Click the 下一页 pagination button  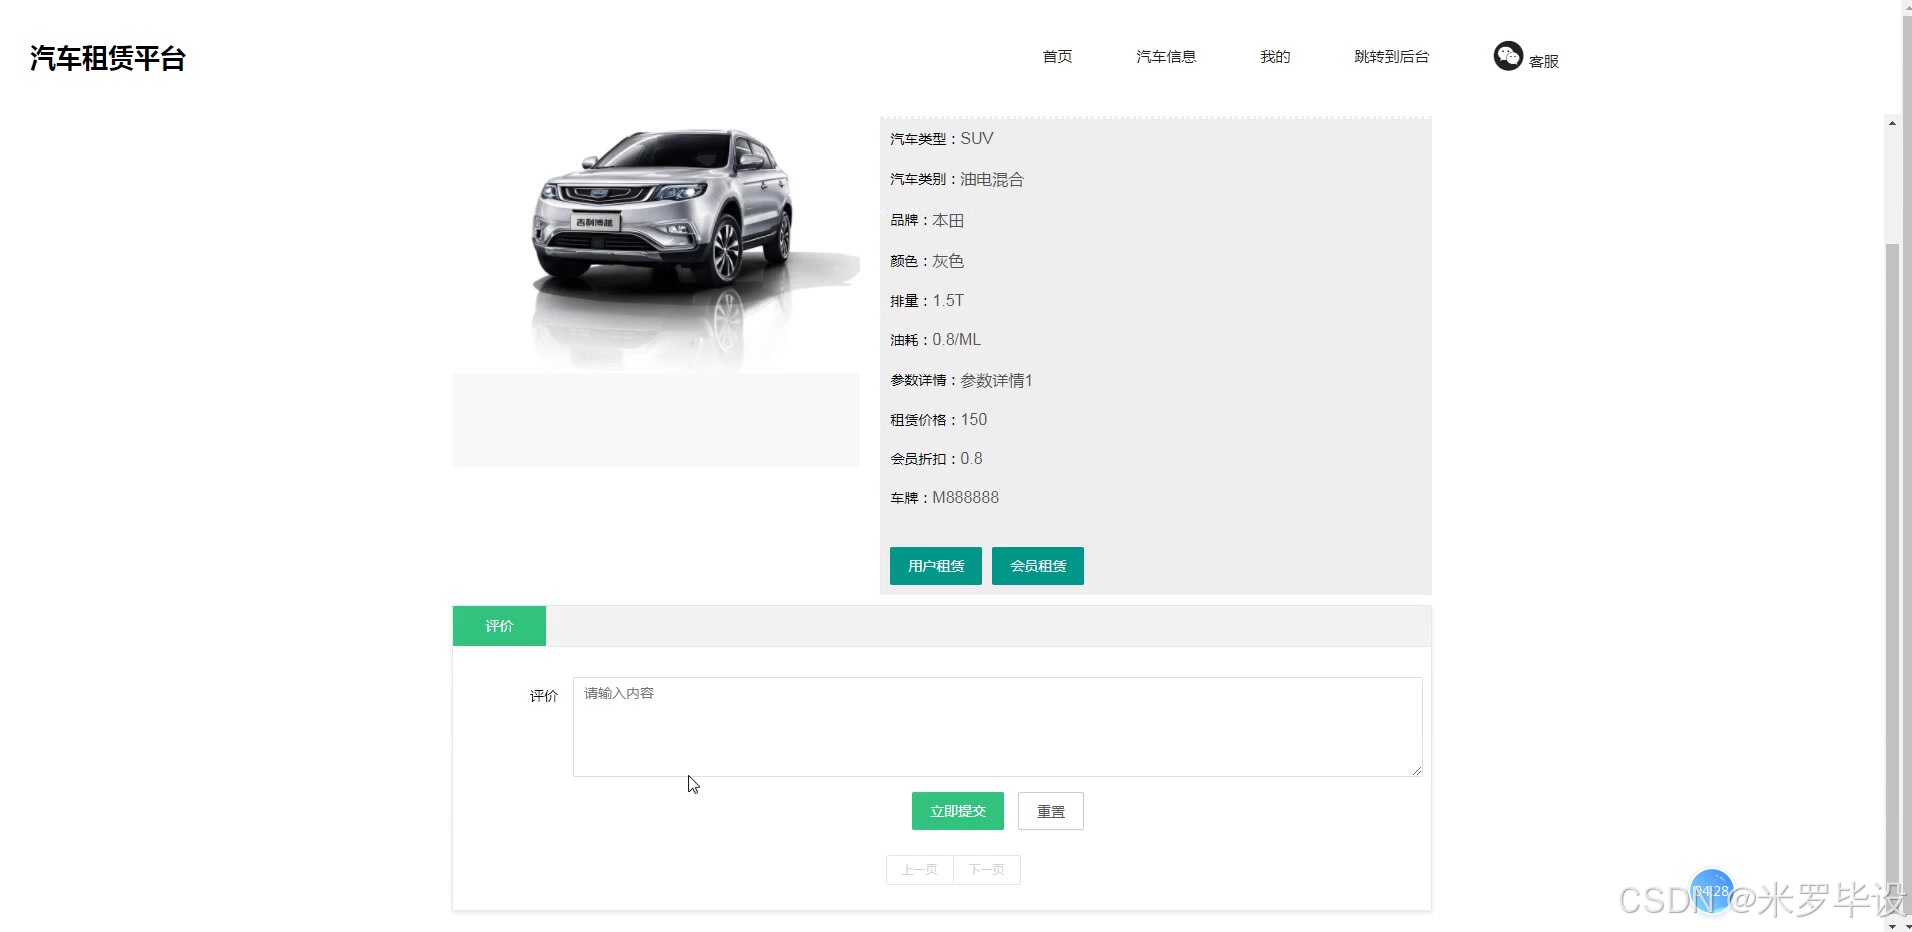coord(987,870)
